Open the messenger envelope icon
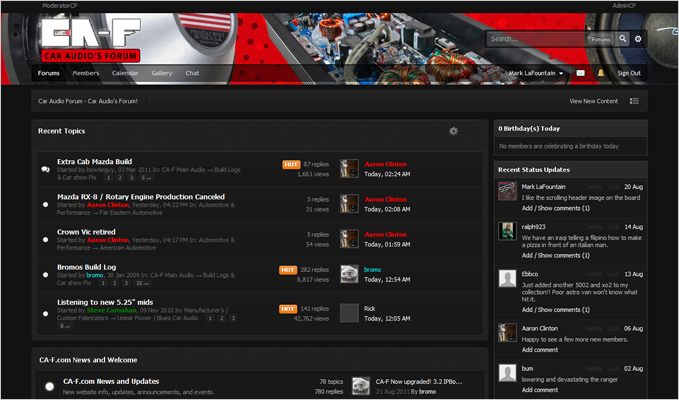This screenshot has height=400, width=679. pos(581,73)
